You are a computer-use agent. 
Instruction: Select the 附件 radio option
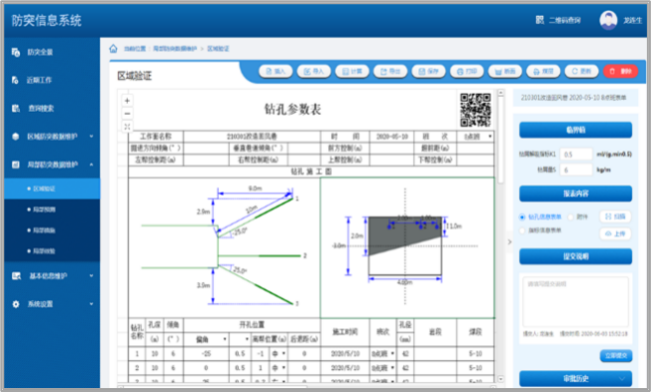coord(570,217)
